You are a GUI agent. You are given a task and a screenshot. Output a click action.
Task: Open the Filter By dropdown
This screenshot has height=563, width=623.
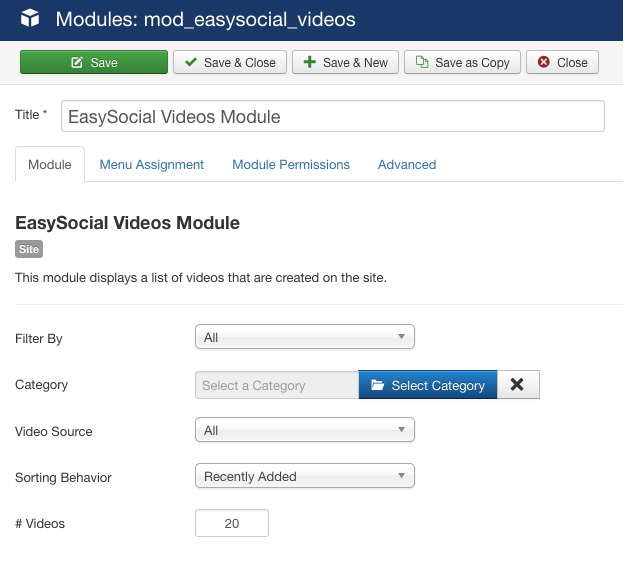(x=305, y=337)
